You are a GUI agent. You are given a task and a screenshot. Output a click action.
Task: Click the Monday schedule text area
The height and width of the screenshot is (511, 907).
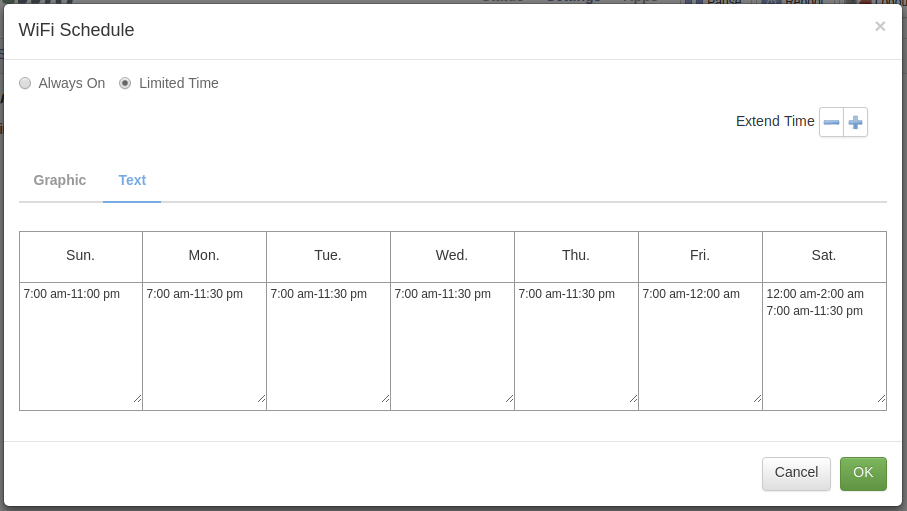(x=205, y=345)
